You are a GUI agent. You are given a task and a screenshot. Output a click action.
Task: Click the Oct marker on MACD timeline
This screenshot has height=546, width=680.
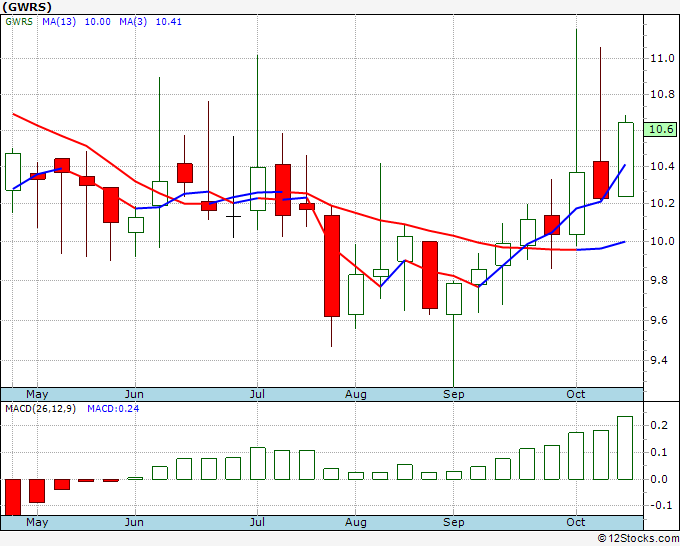575,522
